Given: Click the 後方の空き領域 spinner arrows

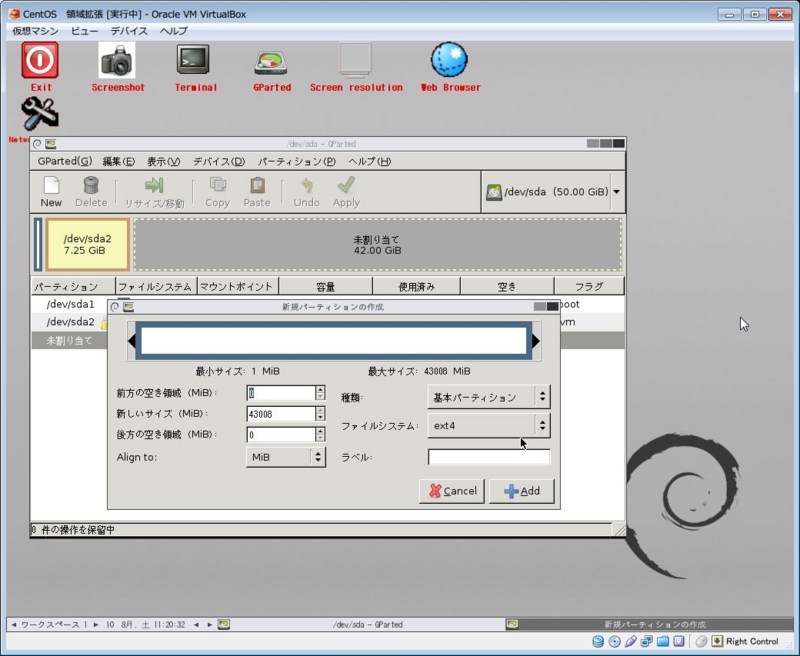Looking at the screenshot, I should (320, 434).
